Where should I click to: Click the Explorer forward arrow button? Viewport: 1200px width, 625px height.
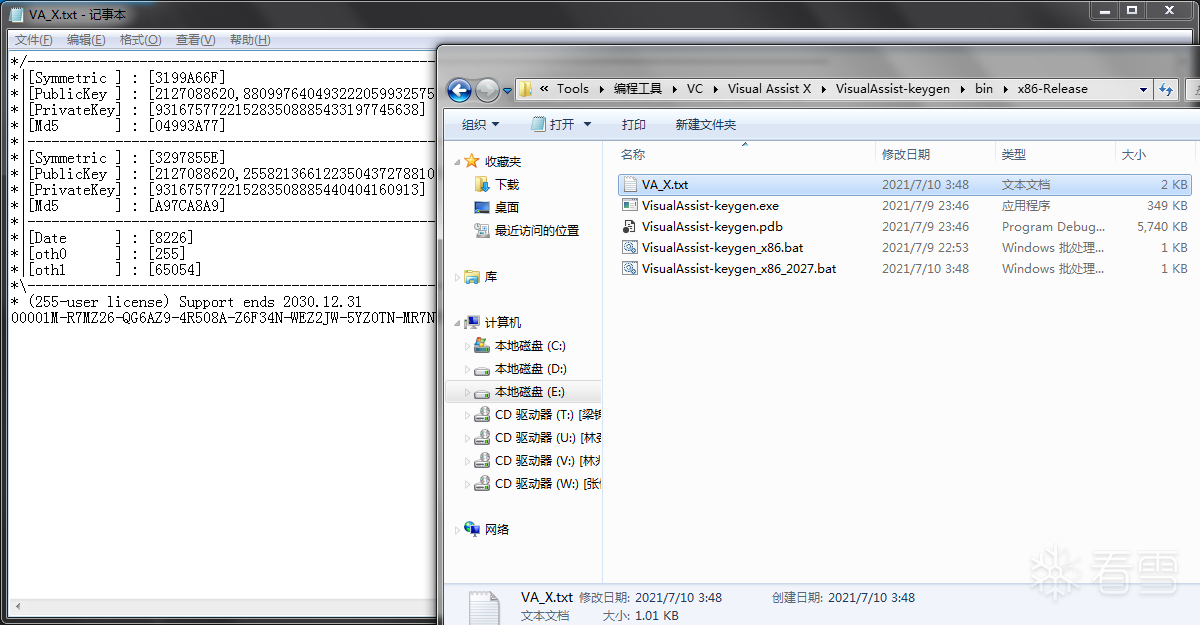487,90
